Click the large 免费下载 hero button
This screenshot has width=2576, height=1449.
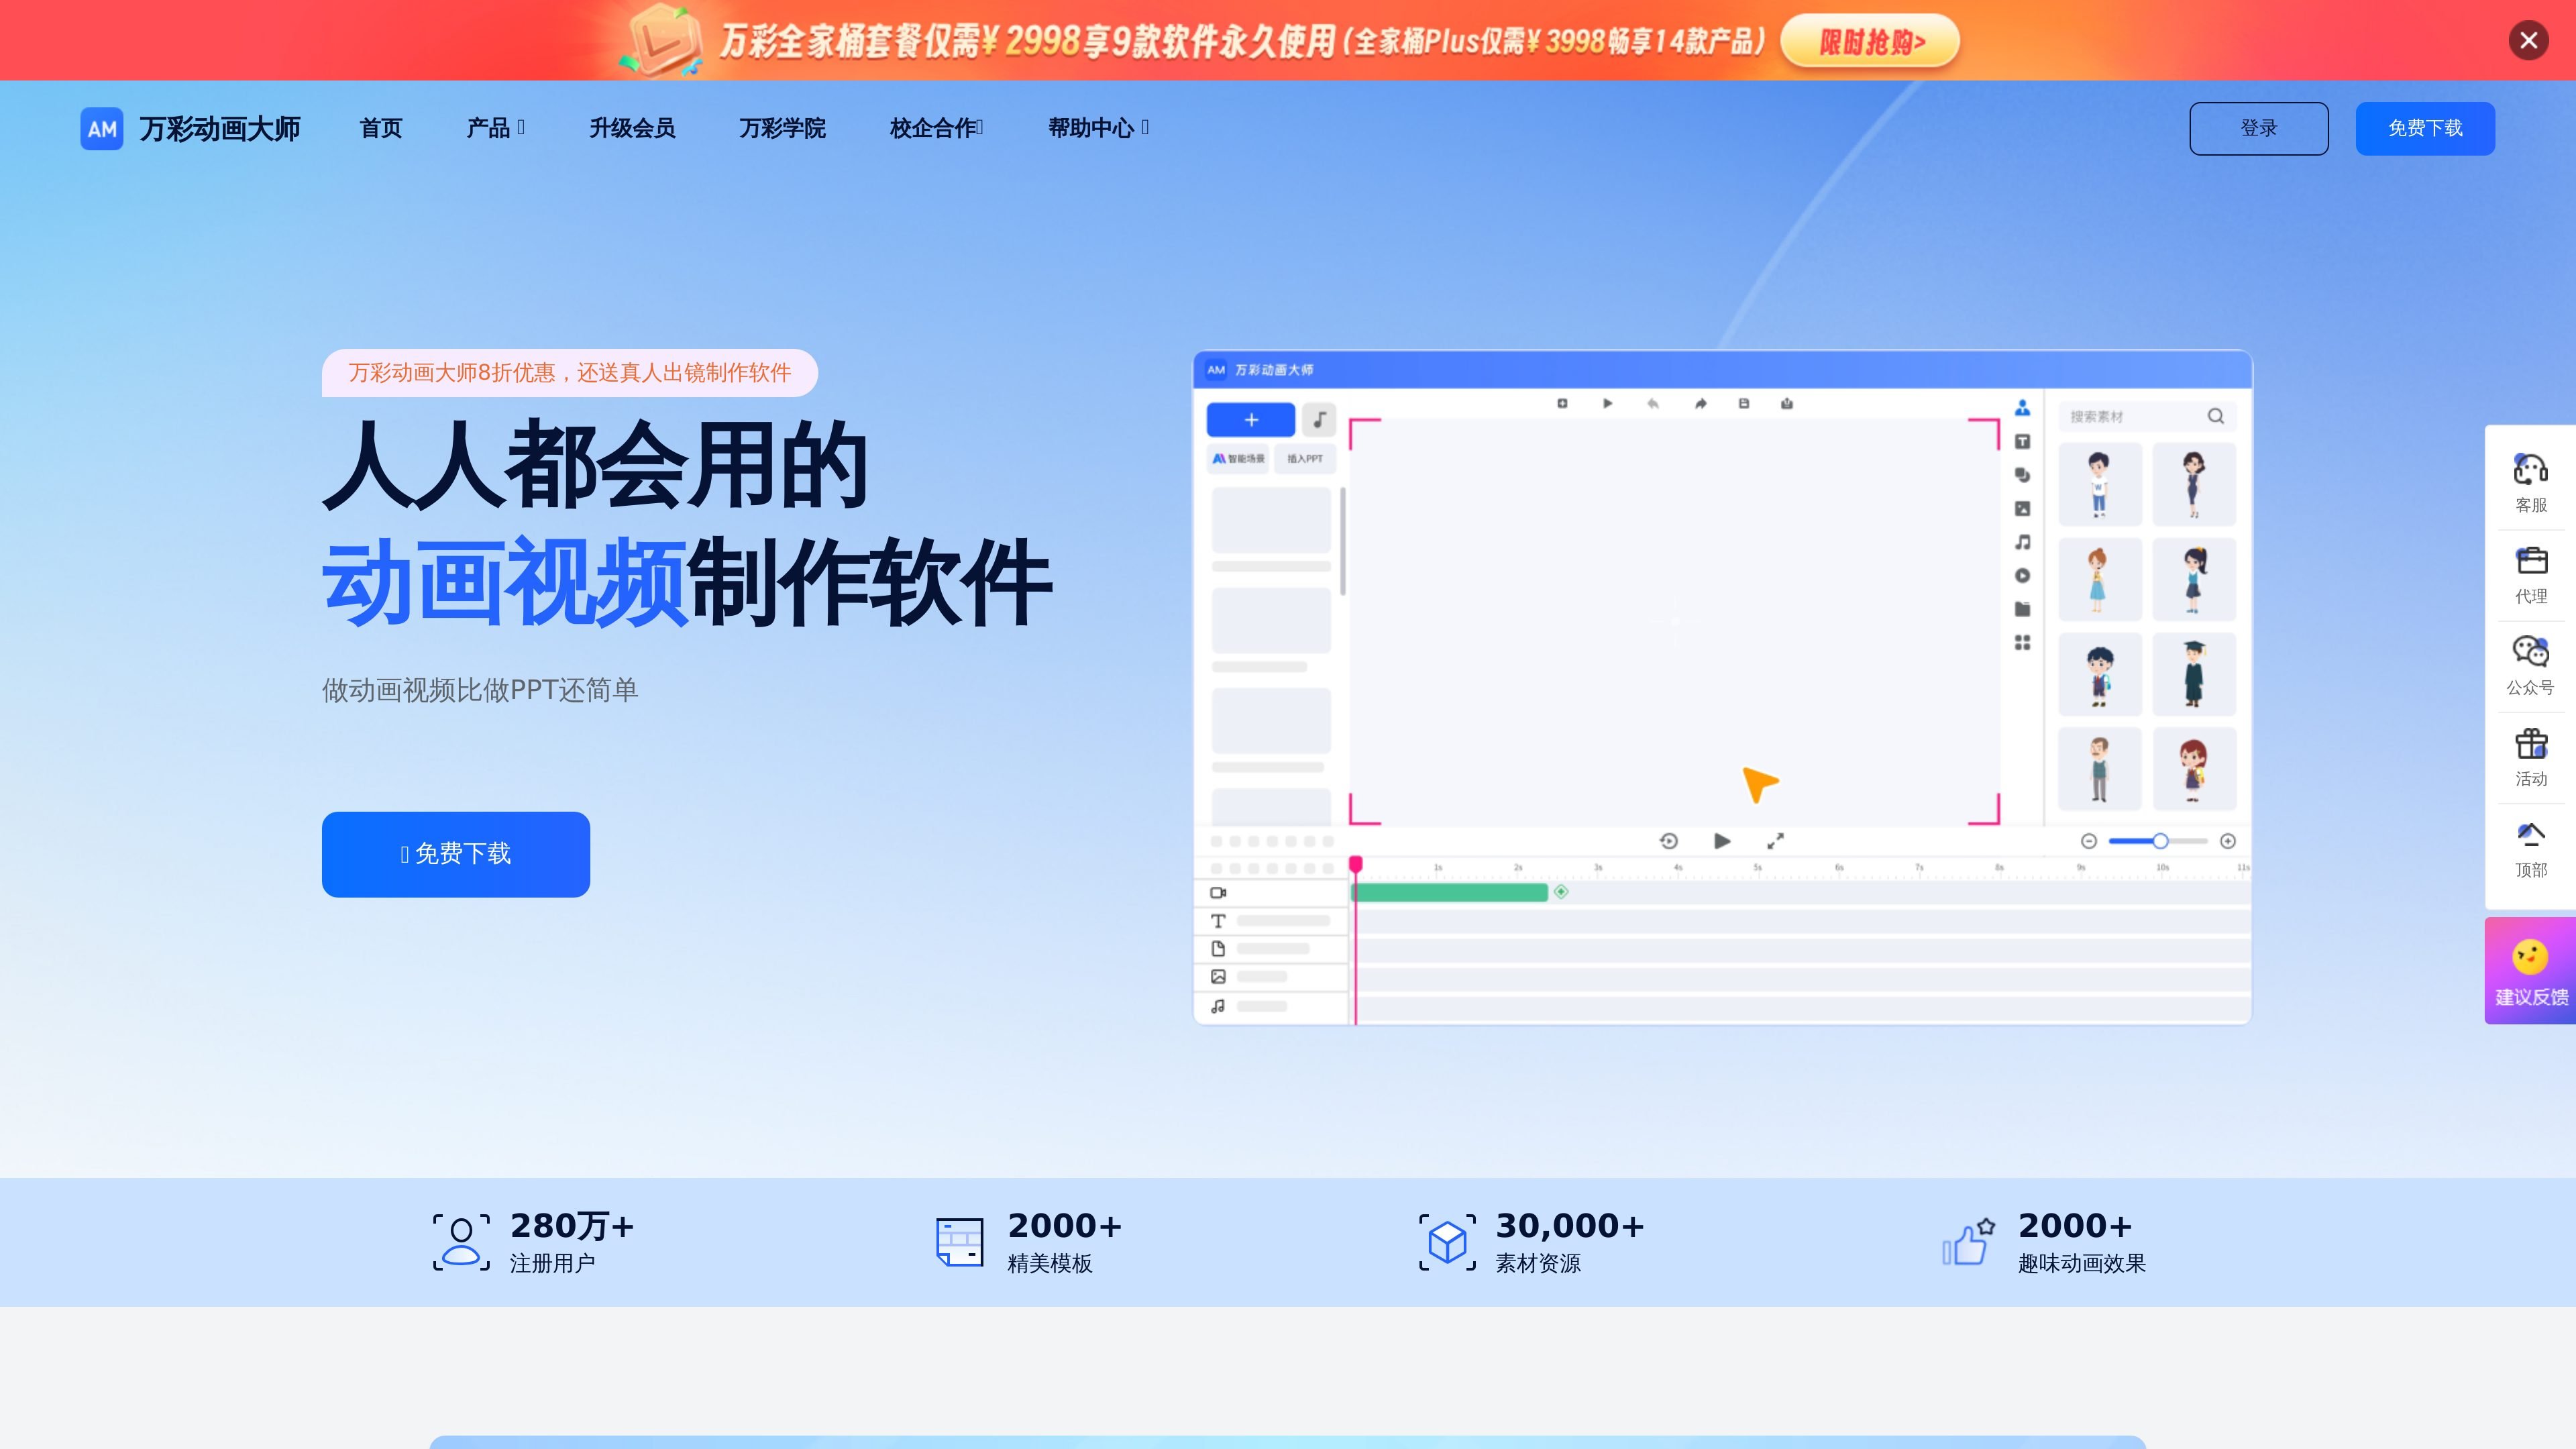(x=456, y=854)
